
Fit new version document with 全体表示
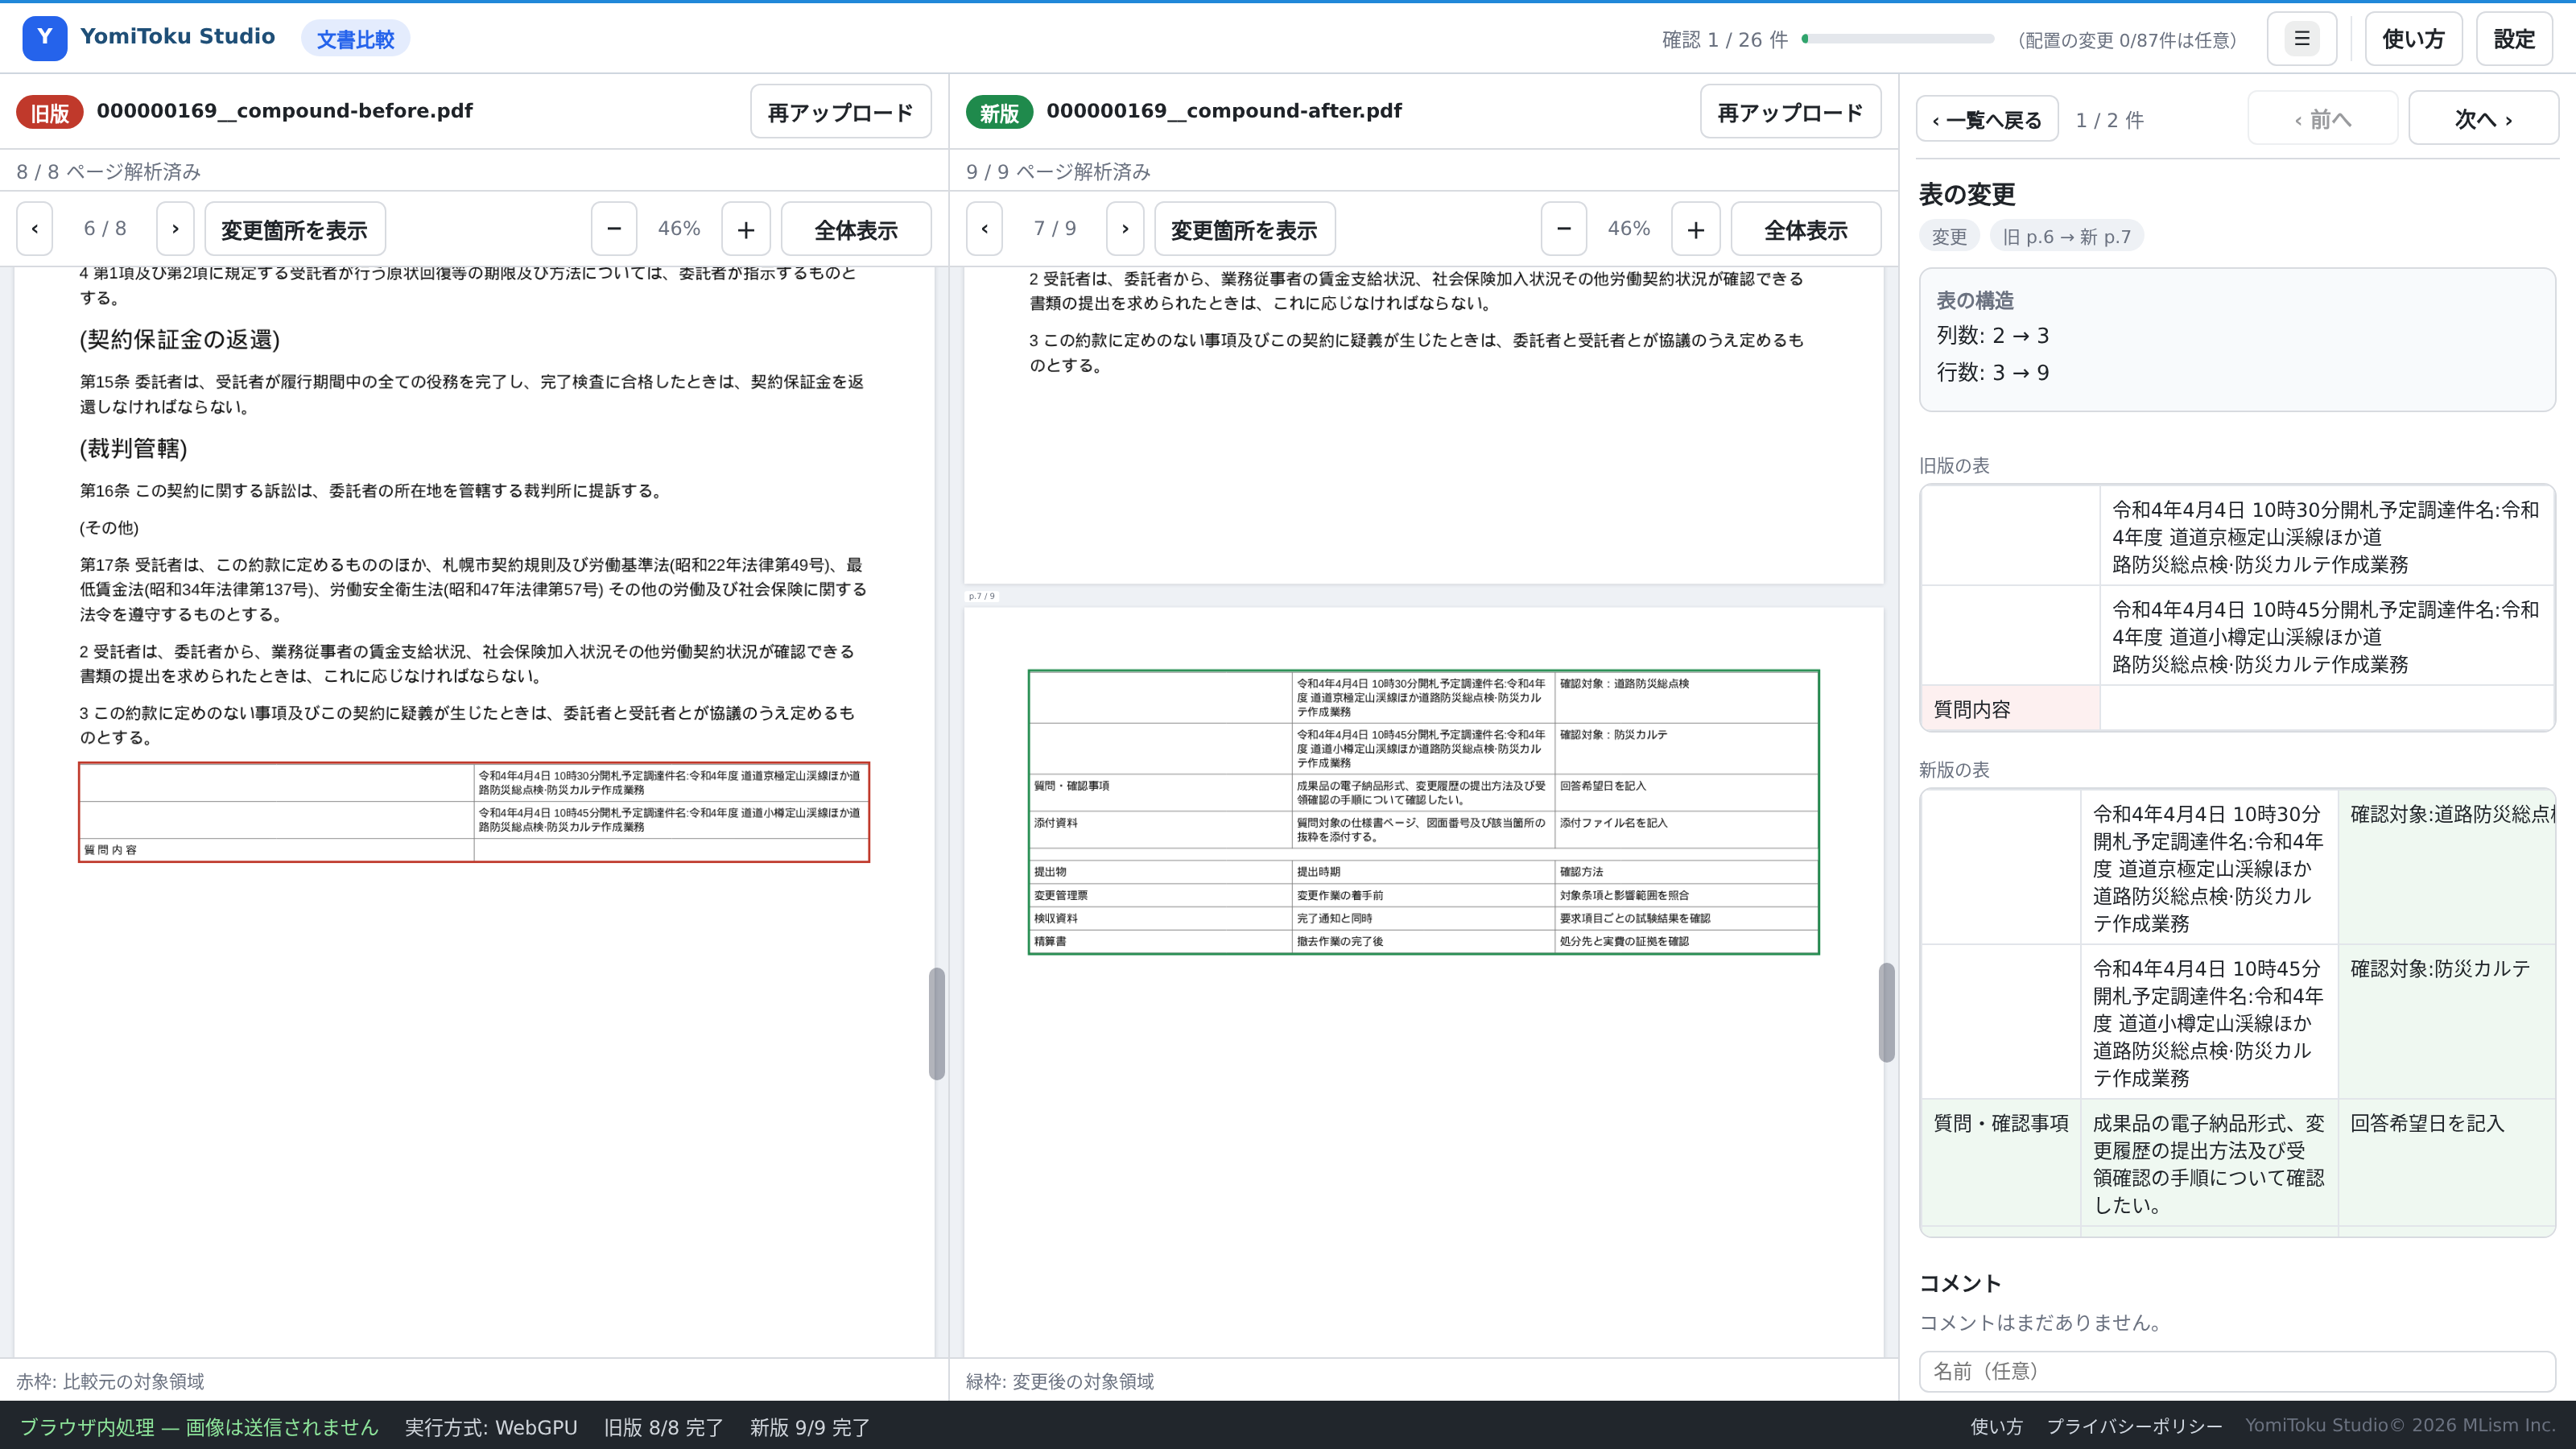coord(1806,229)
